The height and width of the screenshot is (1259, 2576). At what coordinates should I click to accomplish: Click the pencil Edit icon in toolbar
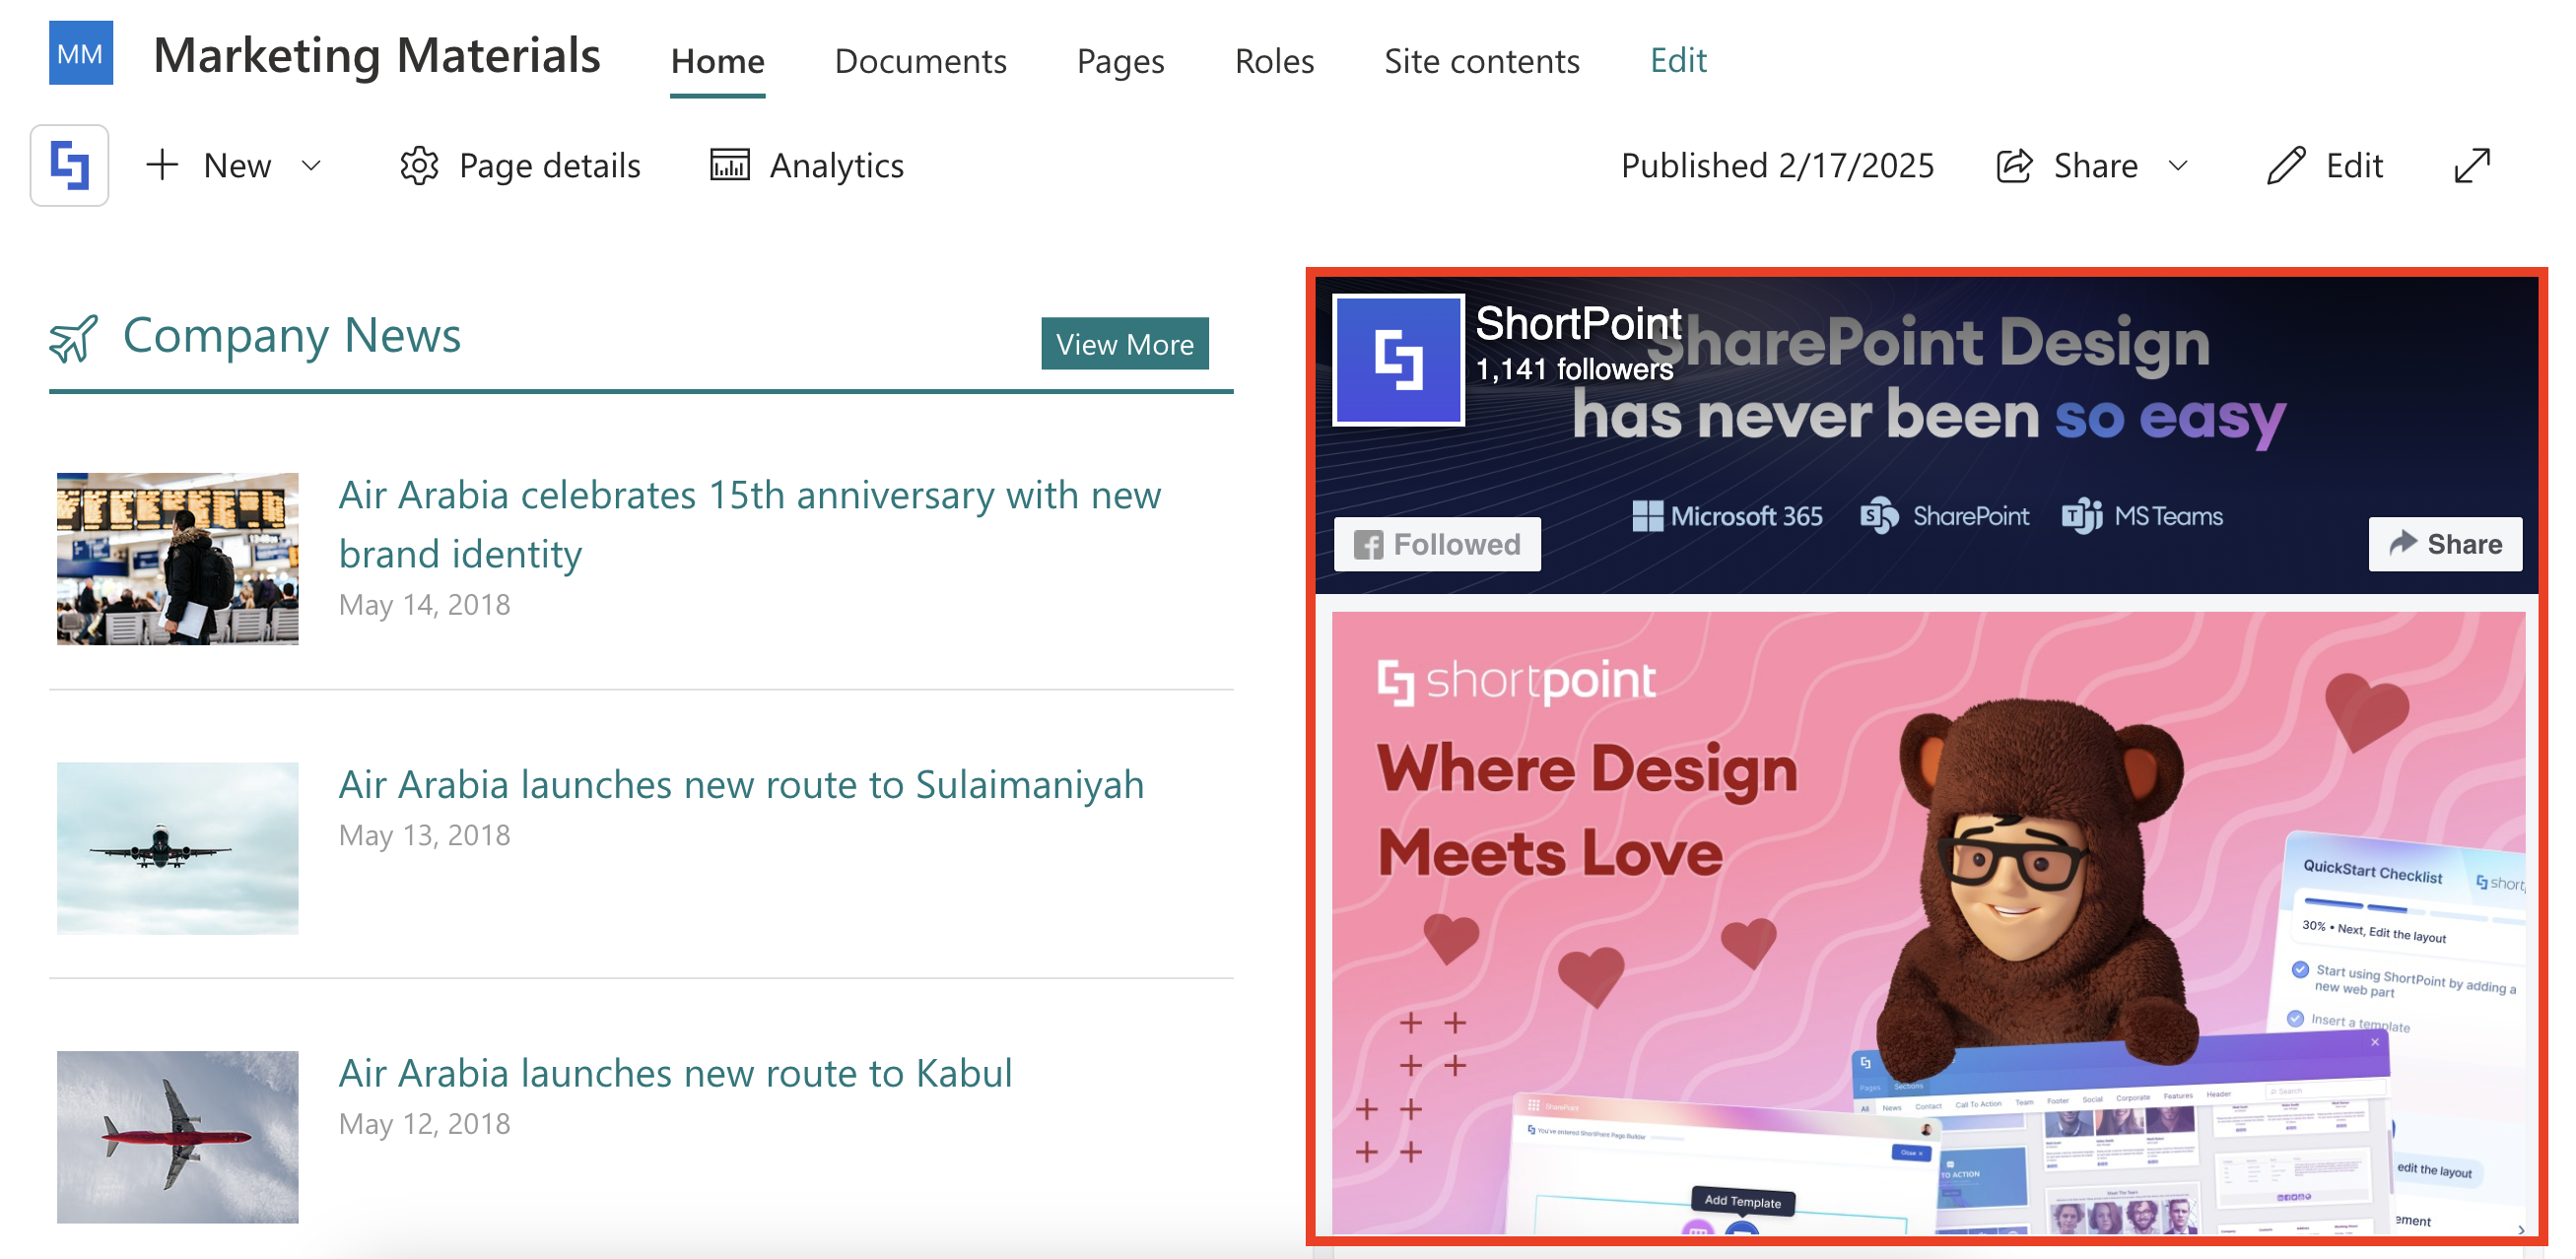(2285, 165)
